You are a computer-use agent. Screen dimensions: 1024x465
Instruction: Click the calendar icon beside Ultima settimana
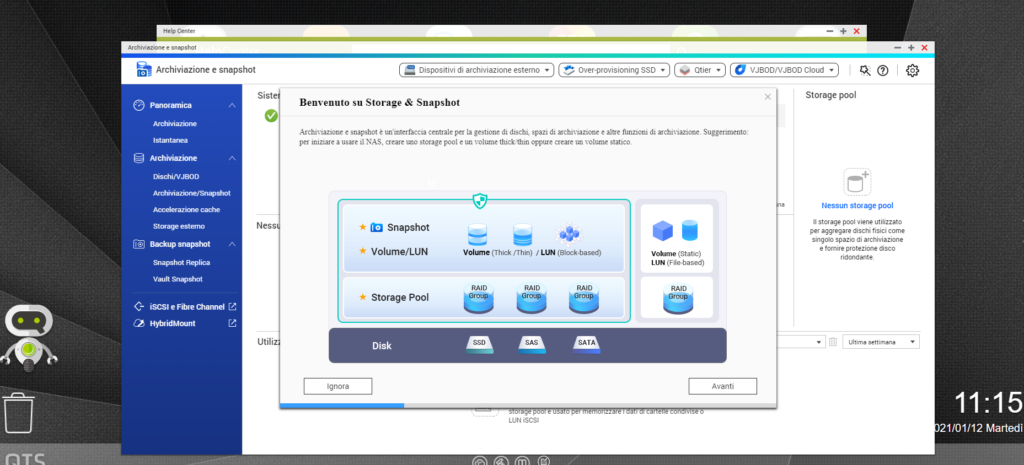(833, 342)
